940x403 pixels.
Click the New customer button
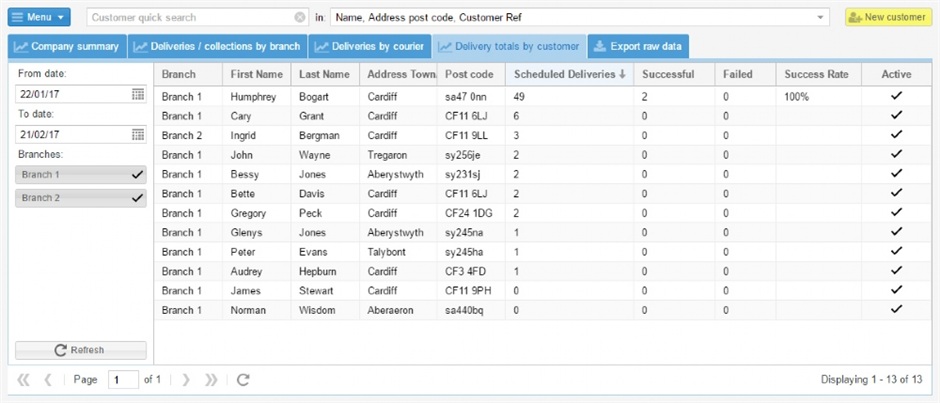coord(888,17)
